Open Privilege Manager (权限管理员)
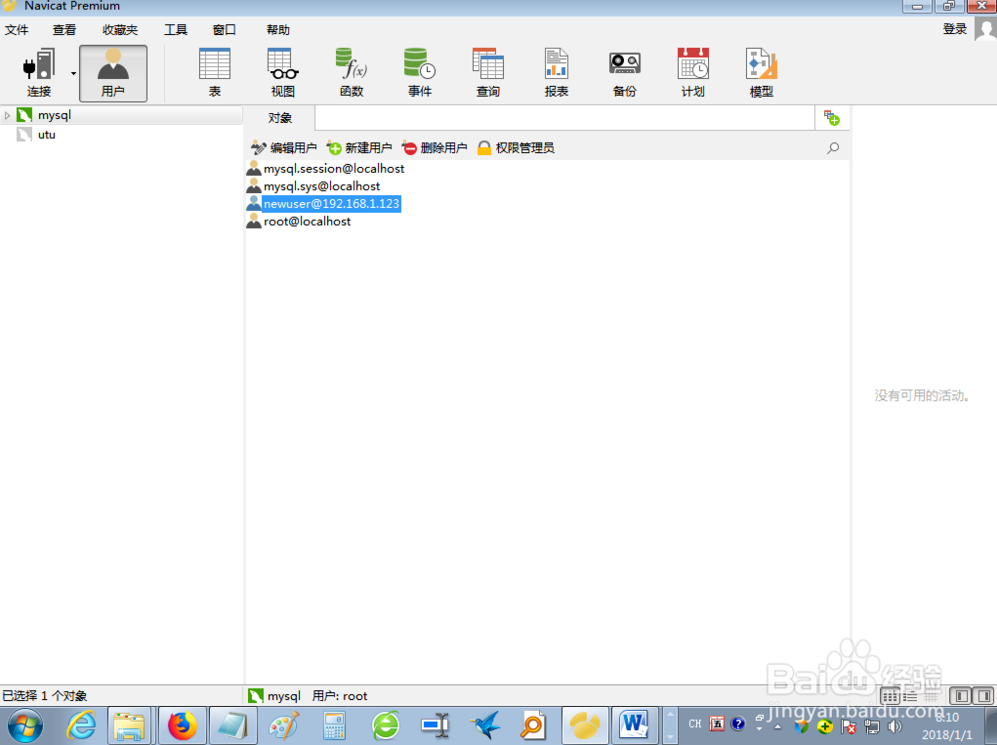The width and height of the screenshot is (997, 745). (516, 148)
